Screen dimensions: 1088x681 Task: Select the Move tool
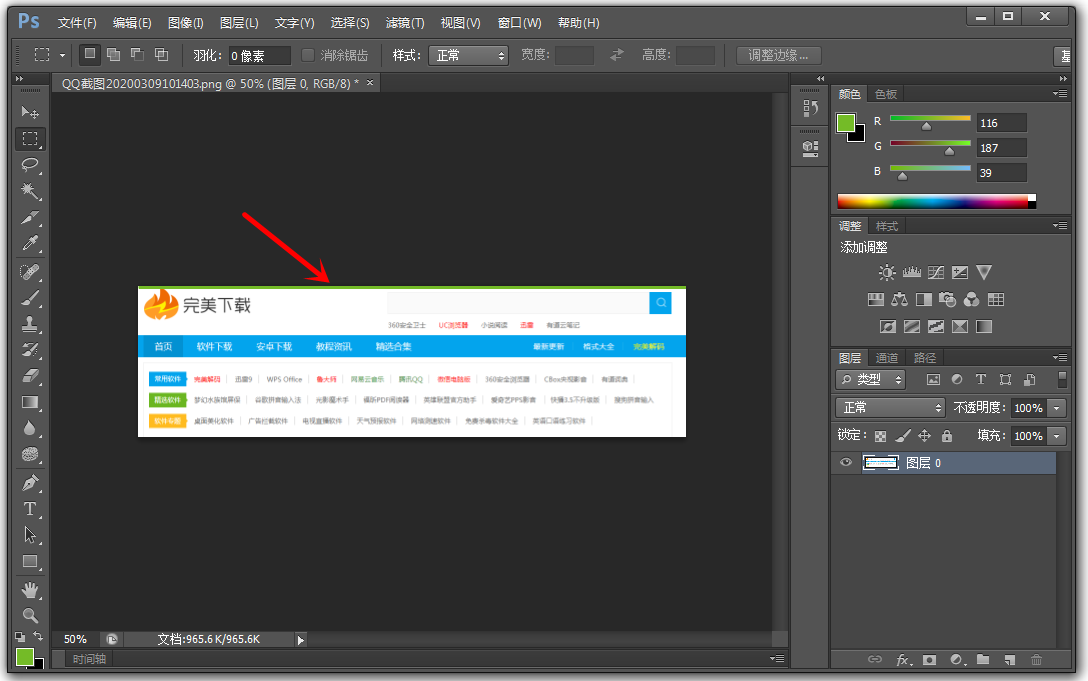(x=30, y=112)
